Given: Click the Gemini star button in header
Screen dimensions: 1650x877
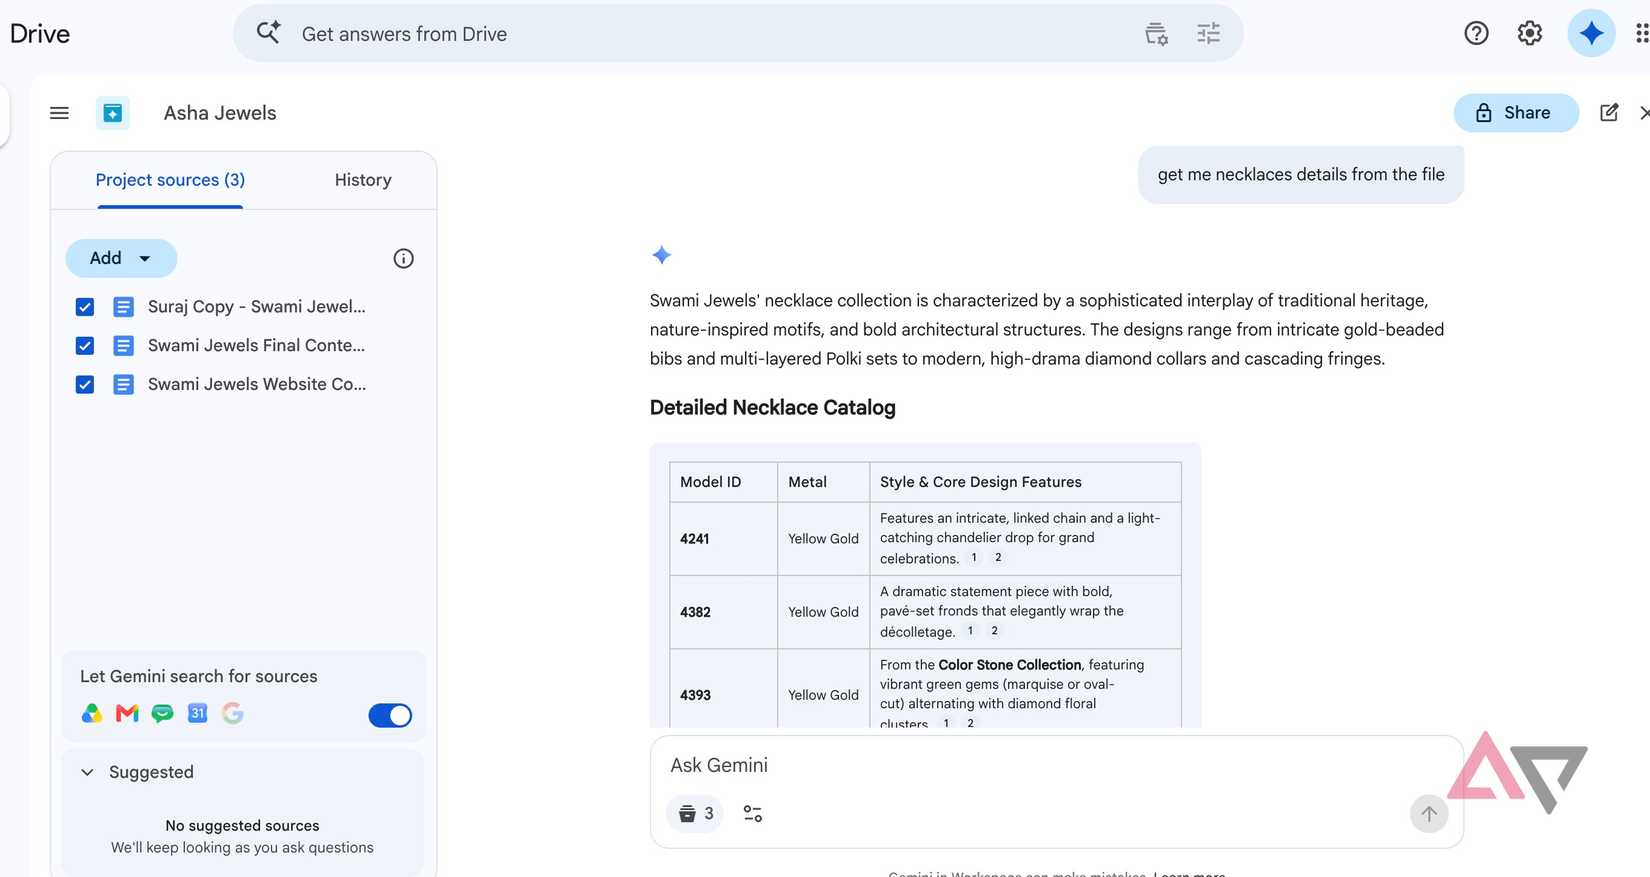Looking at the screenshot, I should point(1591,33).
